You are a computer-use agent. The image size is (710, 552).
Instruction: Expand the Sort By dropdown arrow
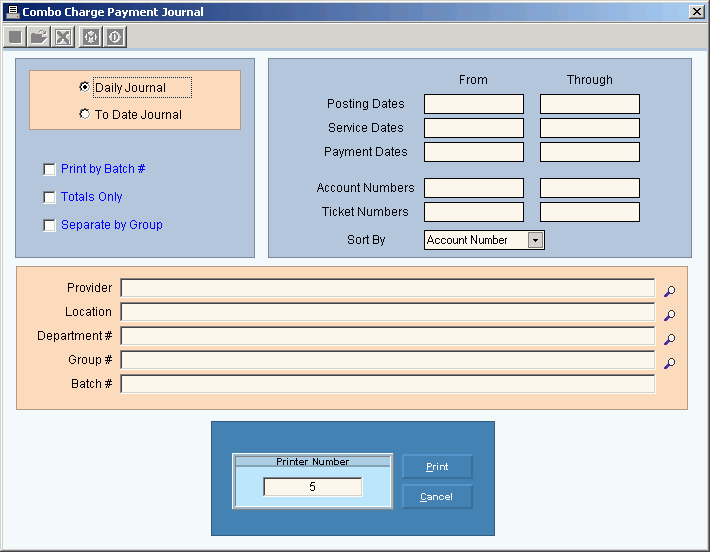(x=535, y=240)
